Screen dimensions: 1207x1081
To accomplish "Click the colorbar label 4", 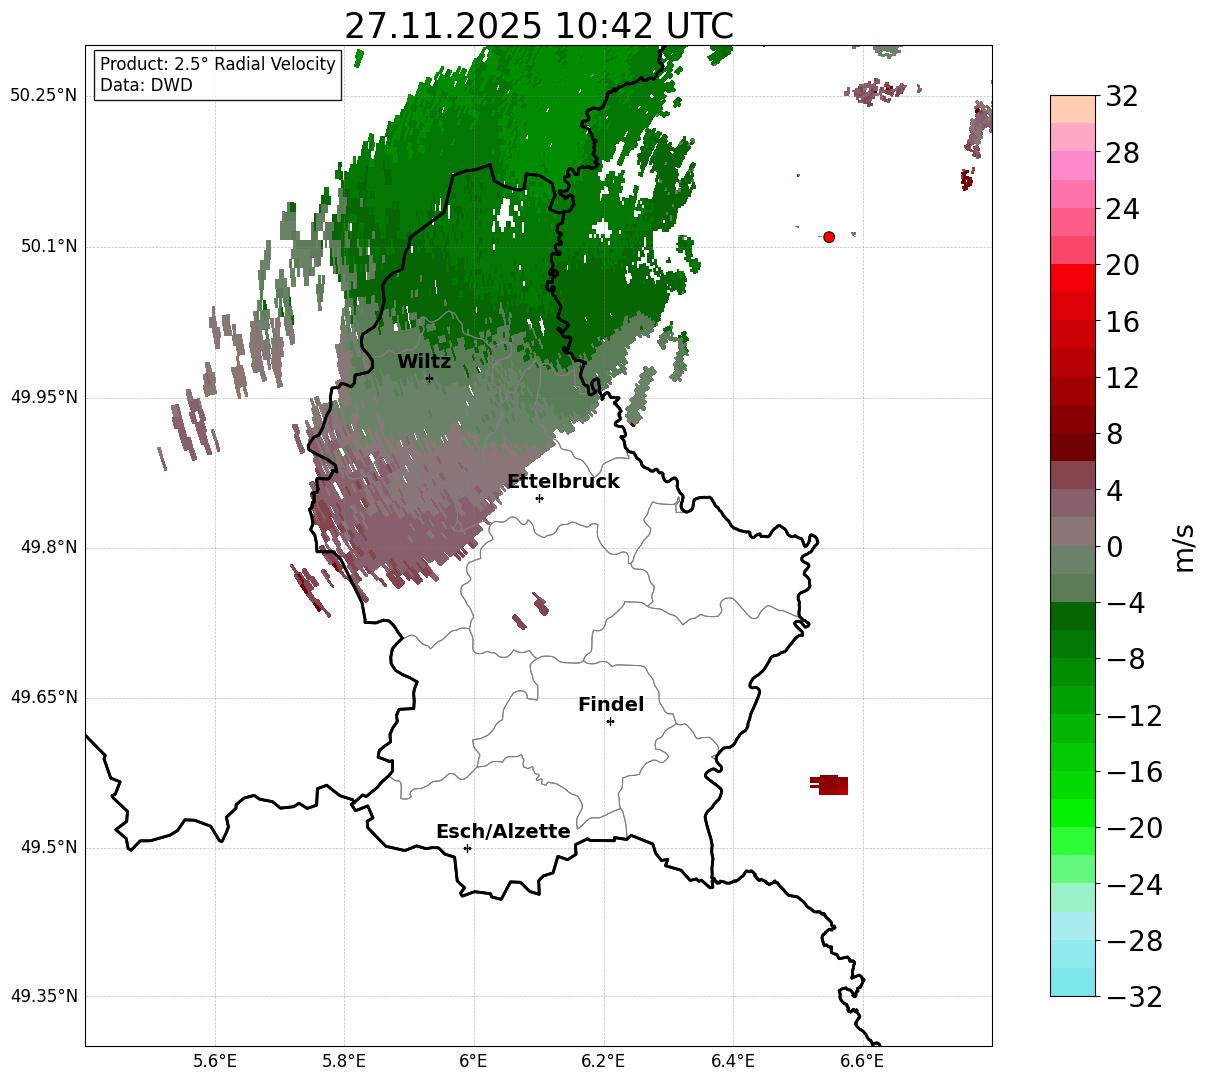I will pos(1114,491).
